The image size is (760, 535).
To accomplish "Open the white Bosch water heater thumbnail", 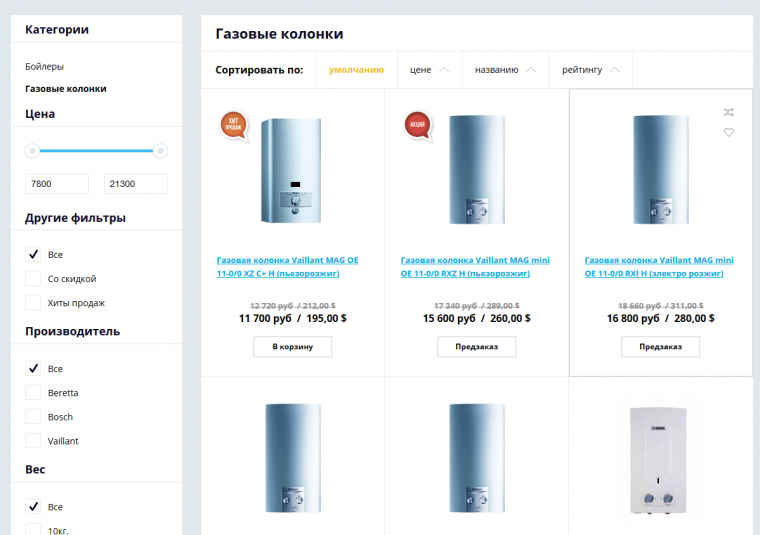I will (x=660, y=461).
